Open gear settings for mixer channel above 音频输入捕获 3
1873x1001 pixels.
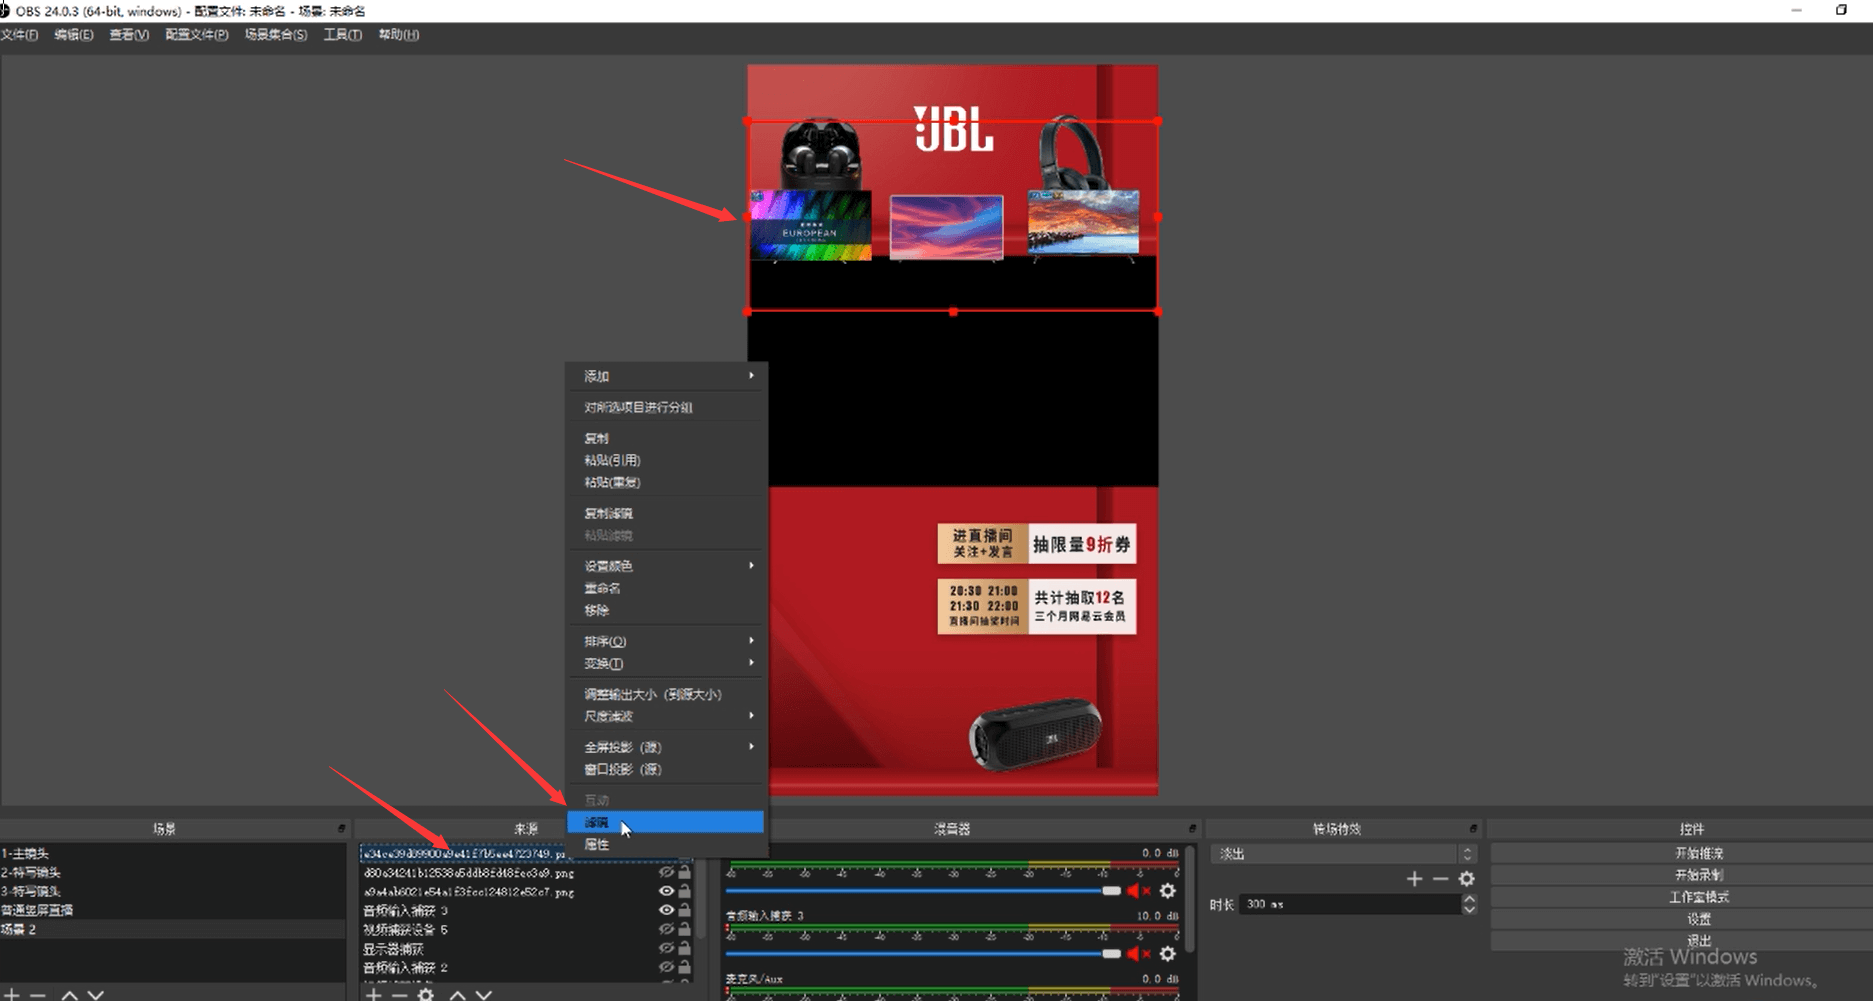click(1167, 890)
